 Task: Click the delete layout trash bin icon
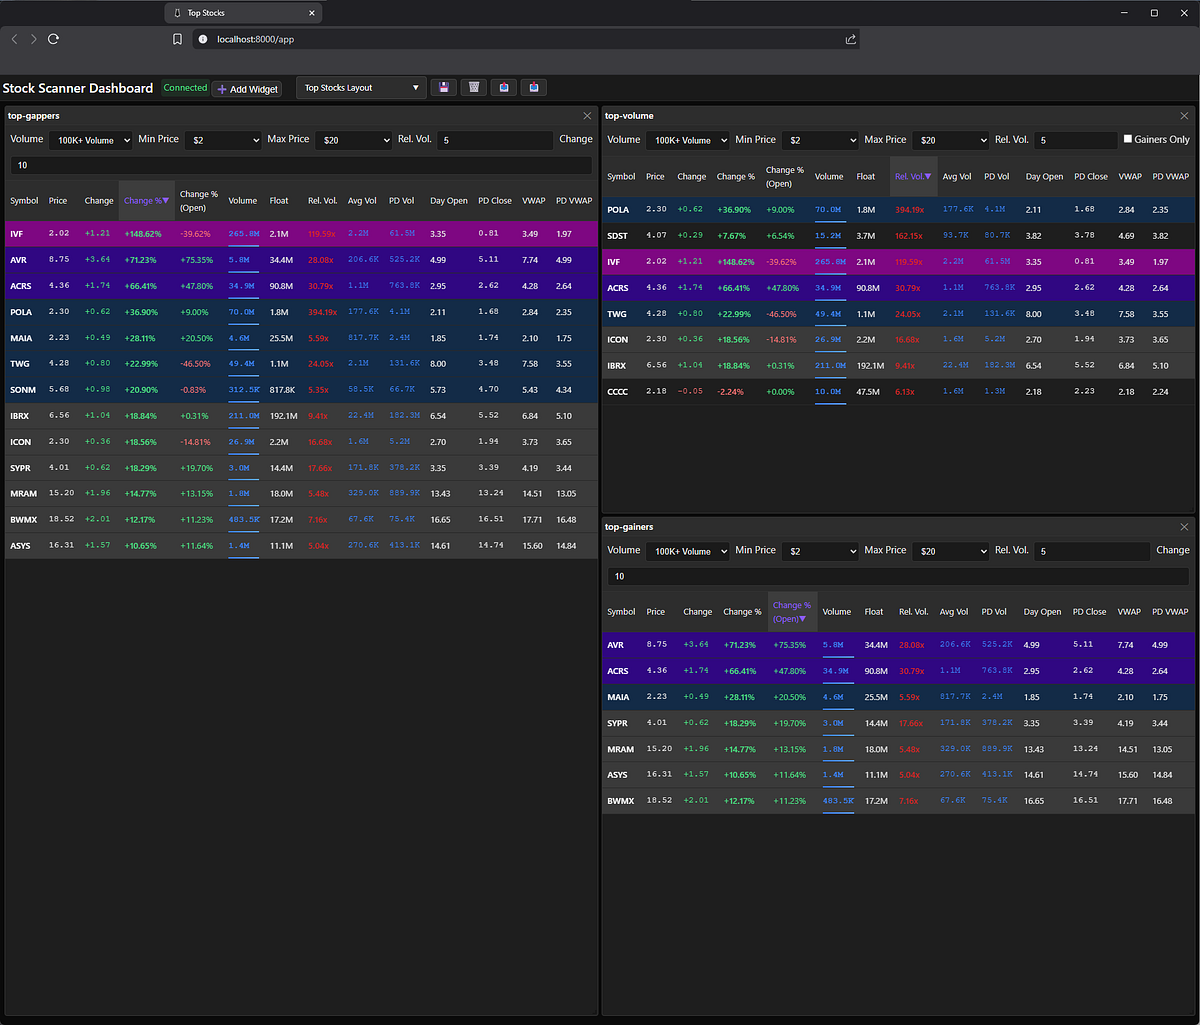pos(474,88)
